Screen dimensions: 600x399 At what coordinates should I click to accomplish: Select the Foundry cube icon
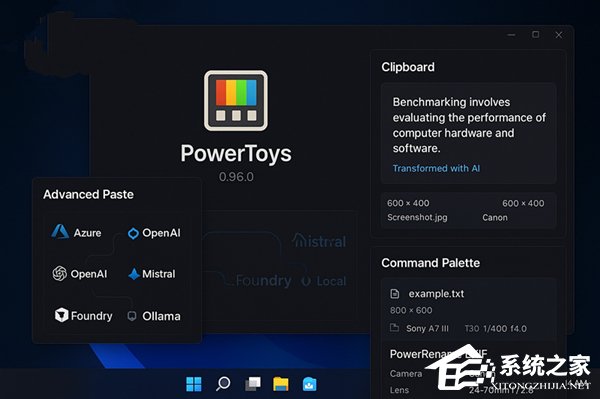tap(61, 315)
